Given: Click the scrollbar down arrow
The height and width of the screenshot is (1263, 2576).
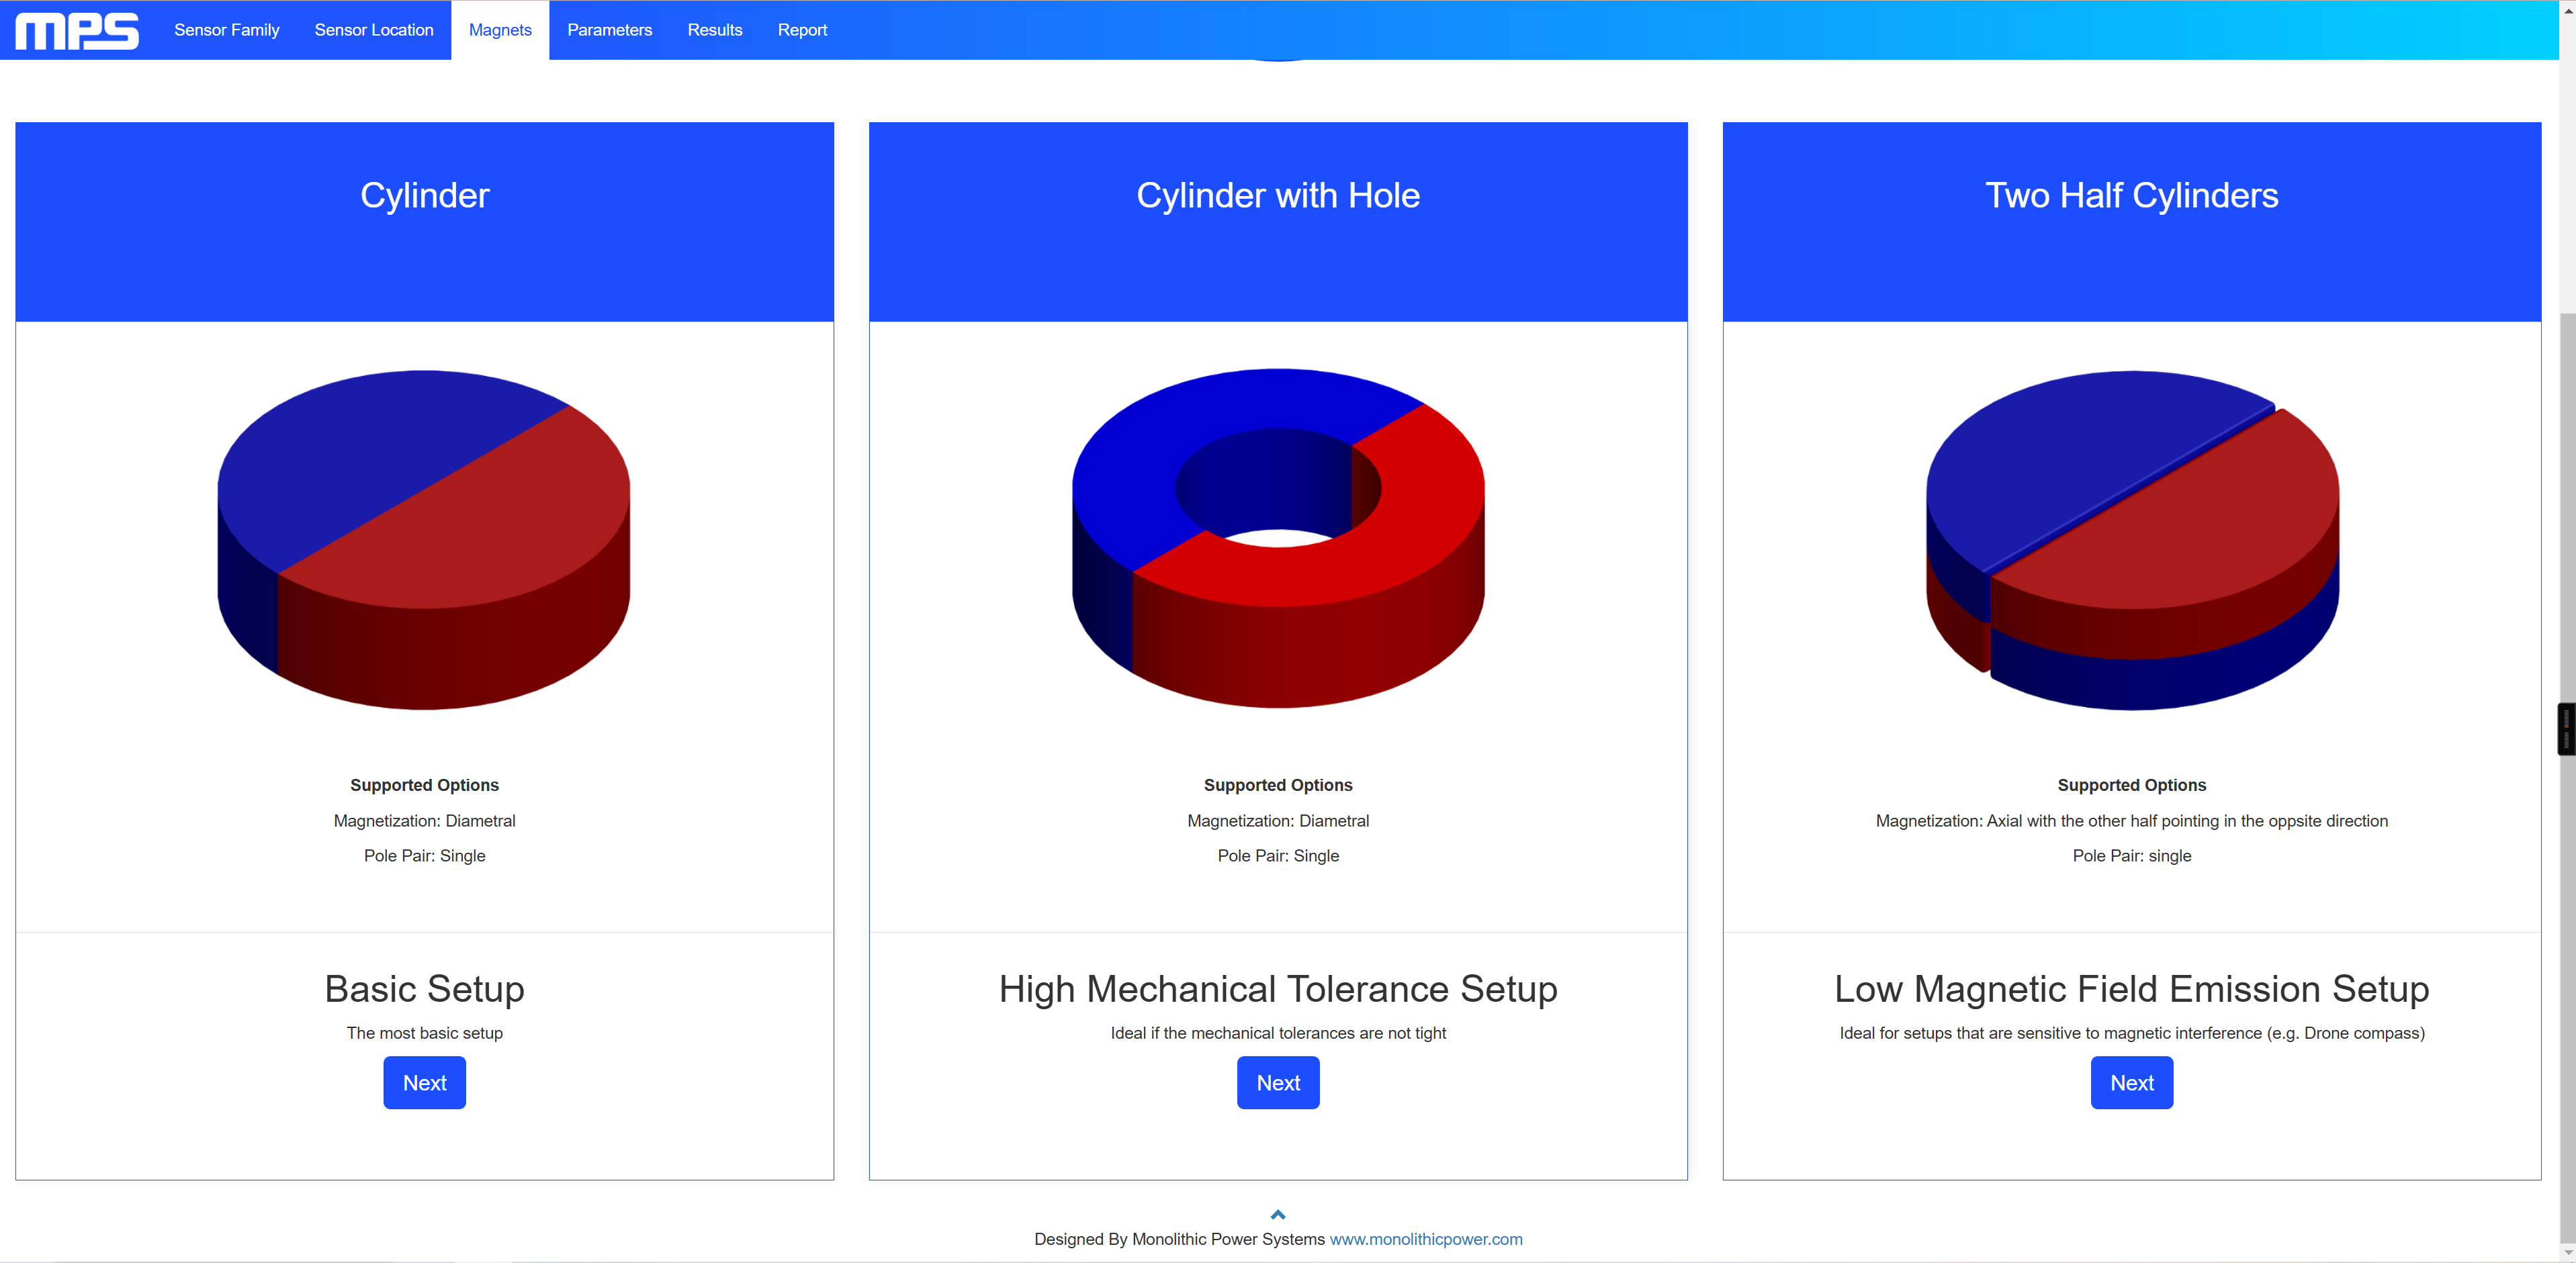Looking at the screenshot, I should click(x=2567, y=1253).
